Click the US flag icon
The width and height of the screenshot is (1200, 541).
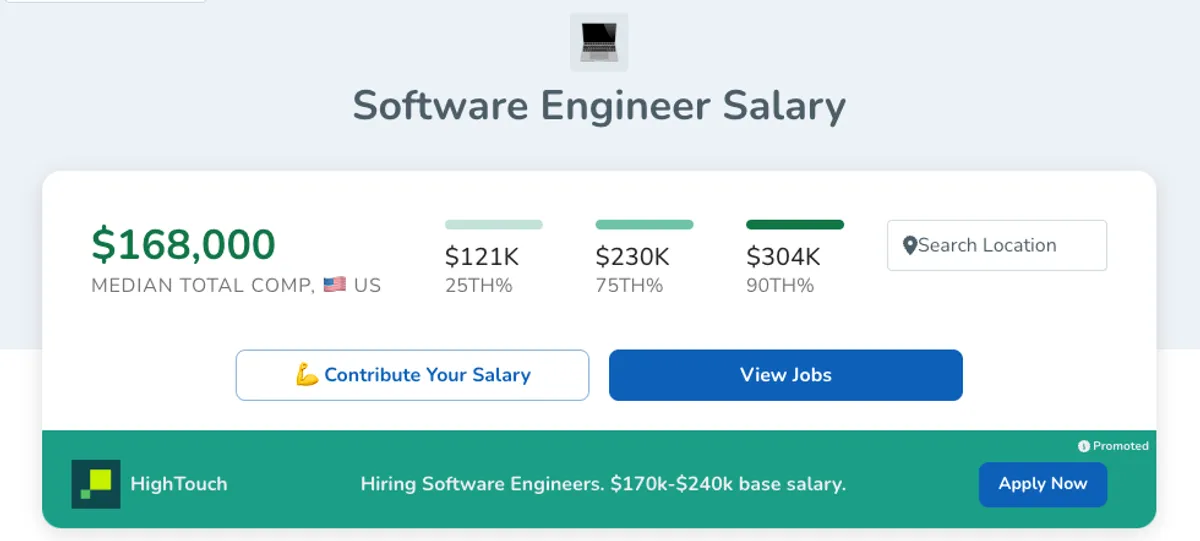335,285
